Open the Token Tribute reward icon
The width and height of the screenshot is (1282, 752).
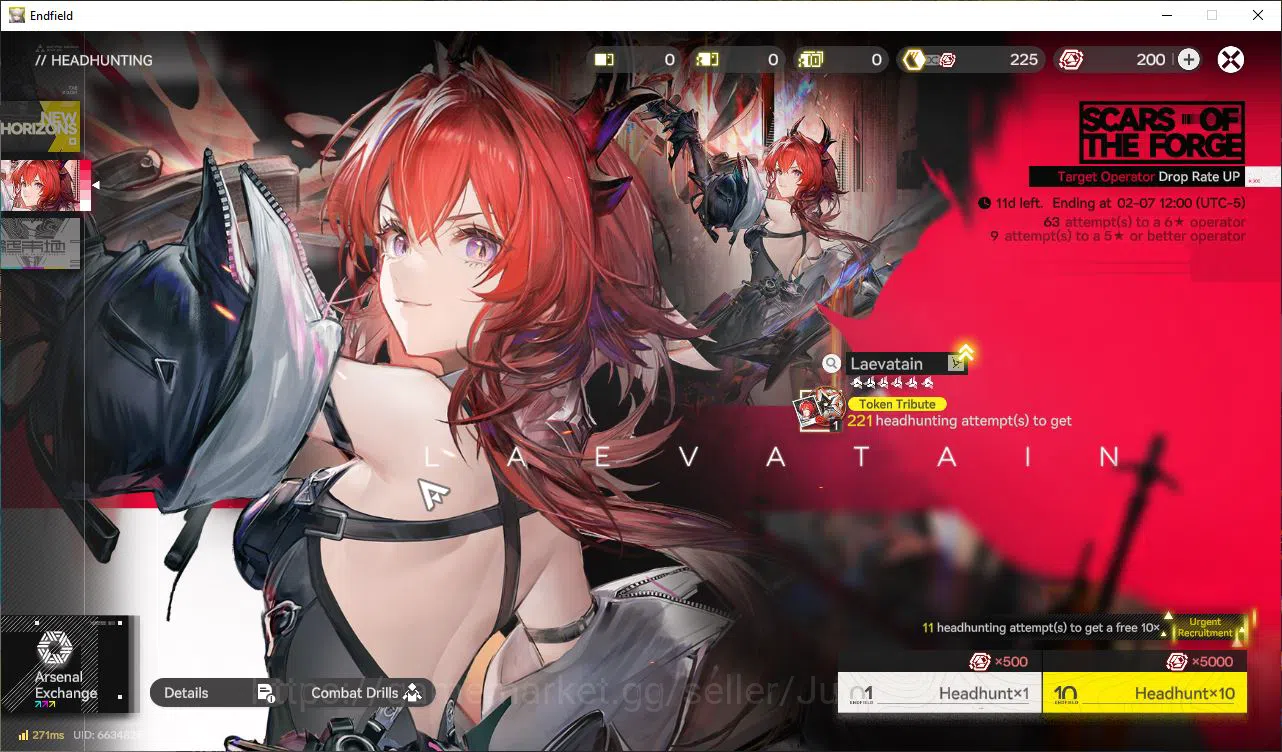[x=819, y=410]
